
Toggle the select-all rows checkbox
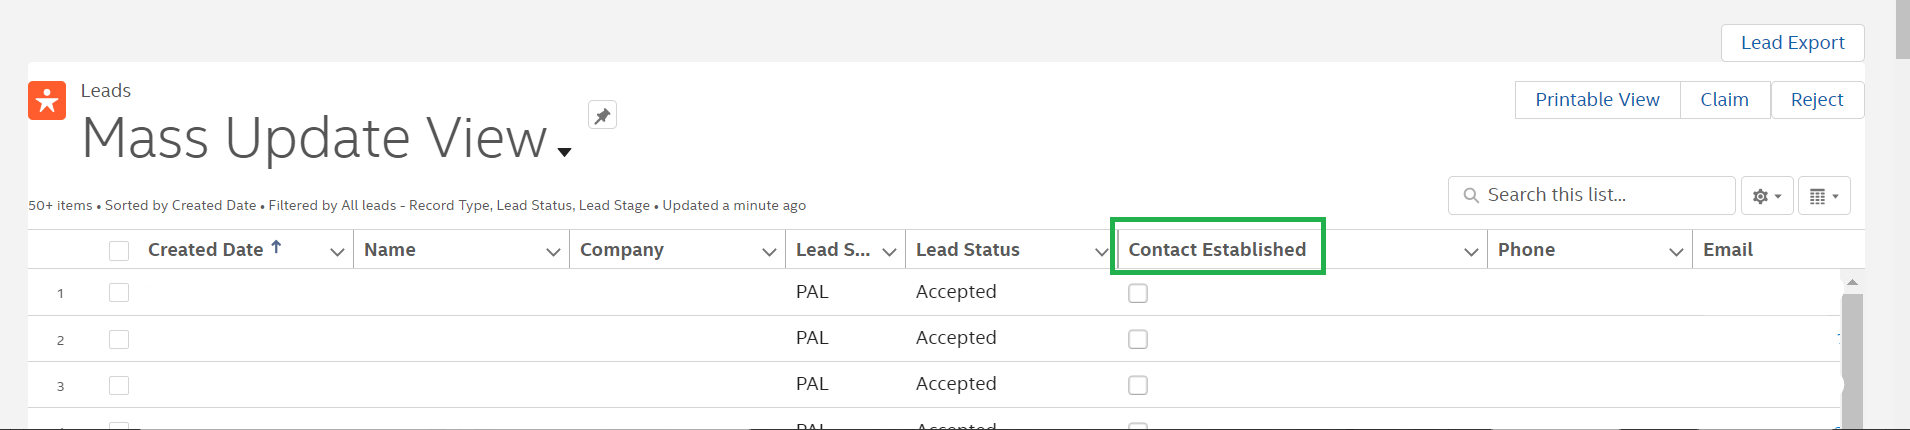119,250
